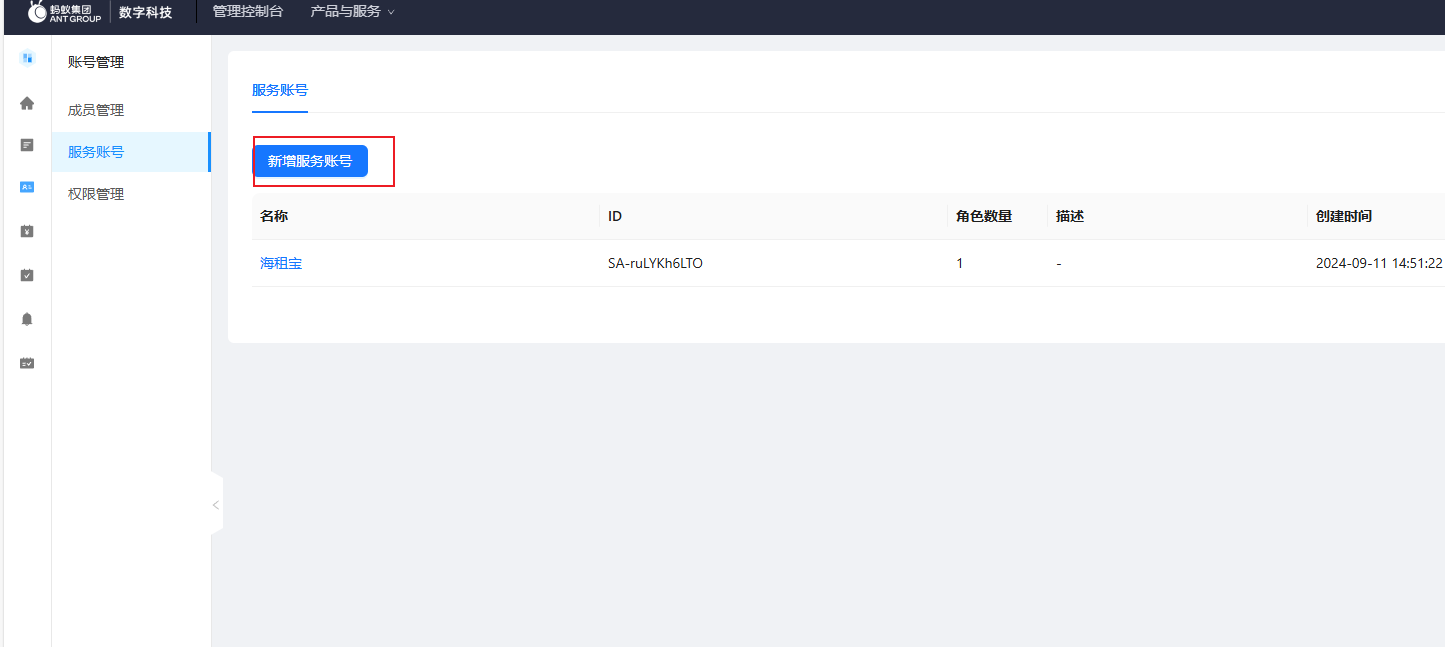Click the 描述 column header
This screenshot has width=1445, height=647.
click(1070, 216)
